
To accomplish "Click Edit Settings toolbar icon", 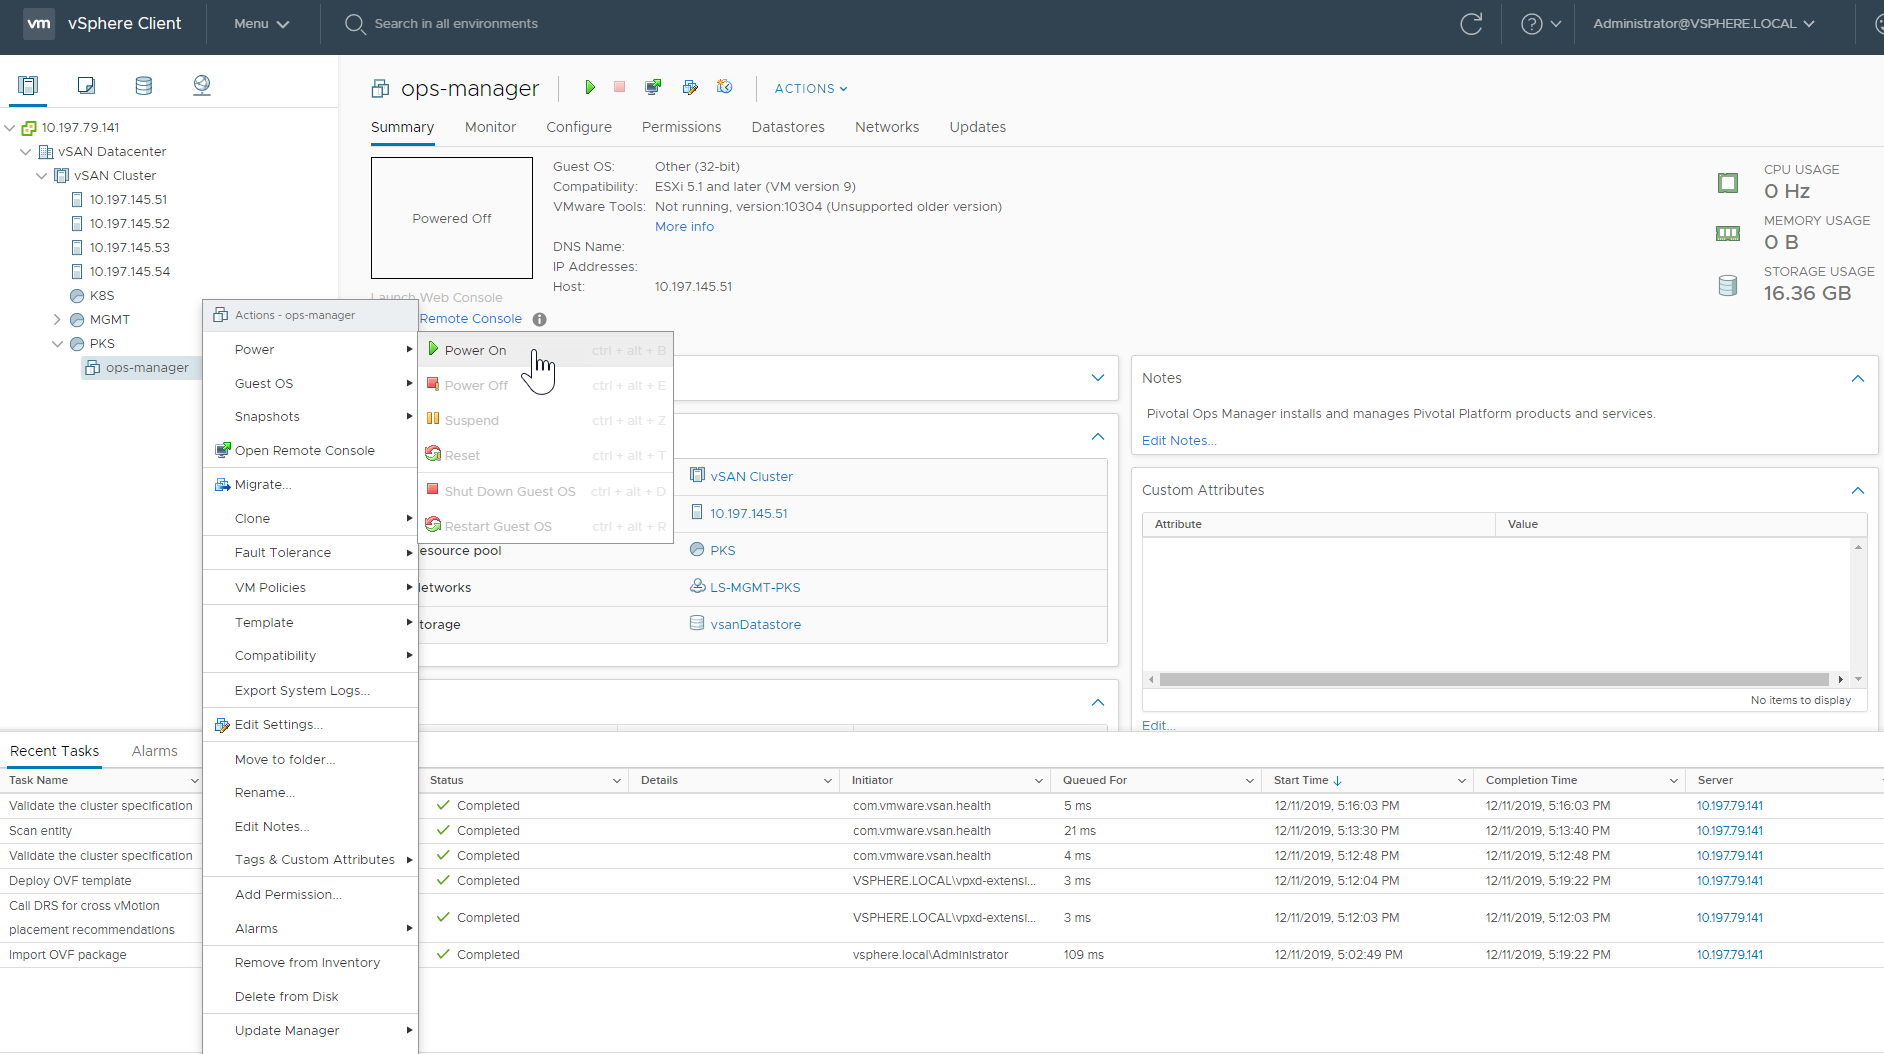I will click(x=690, y=88).
